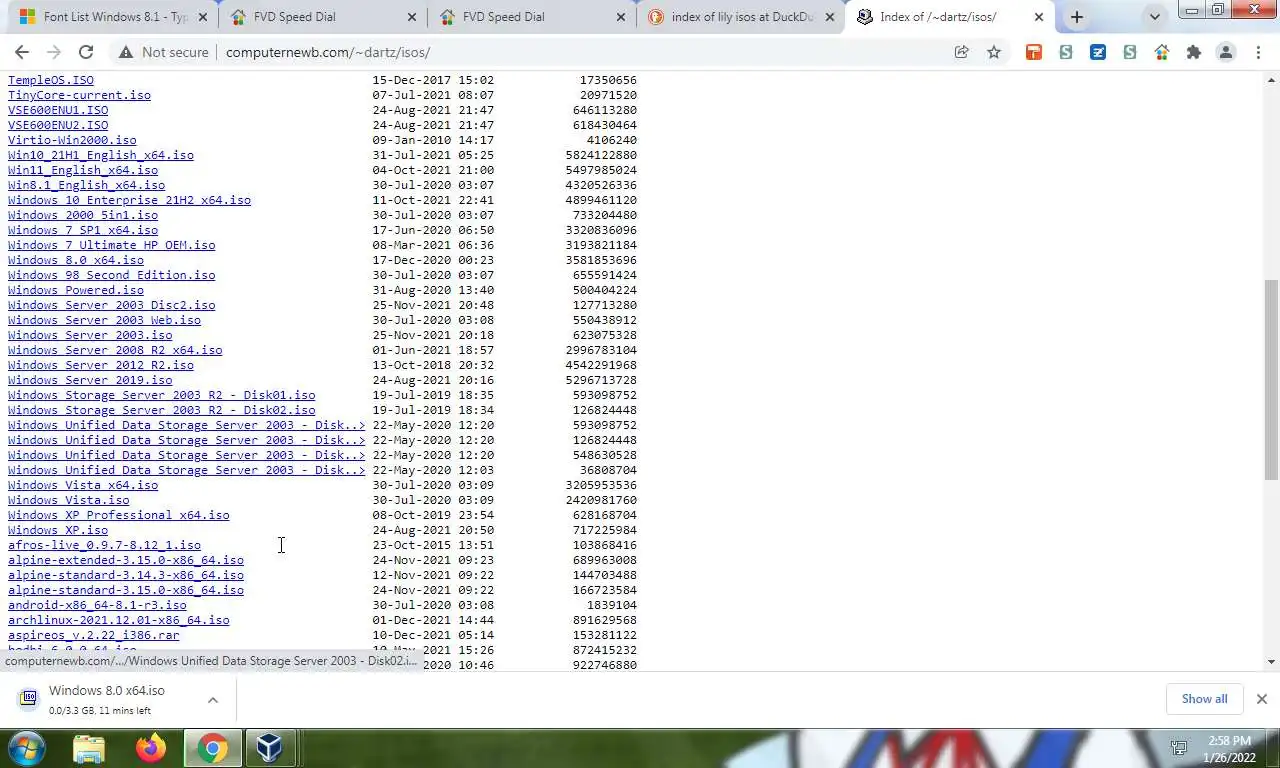This screenshot has width=1280, height=768.
Task: Switch to index of lily isos DuckDuckGo tab
Action: tap(740, 17)
